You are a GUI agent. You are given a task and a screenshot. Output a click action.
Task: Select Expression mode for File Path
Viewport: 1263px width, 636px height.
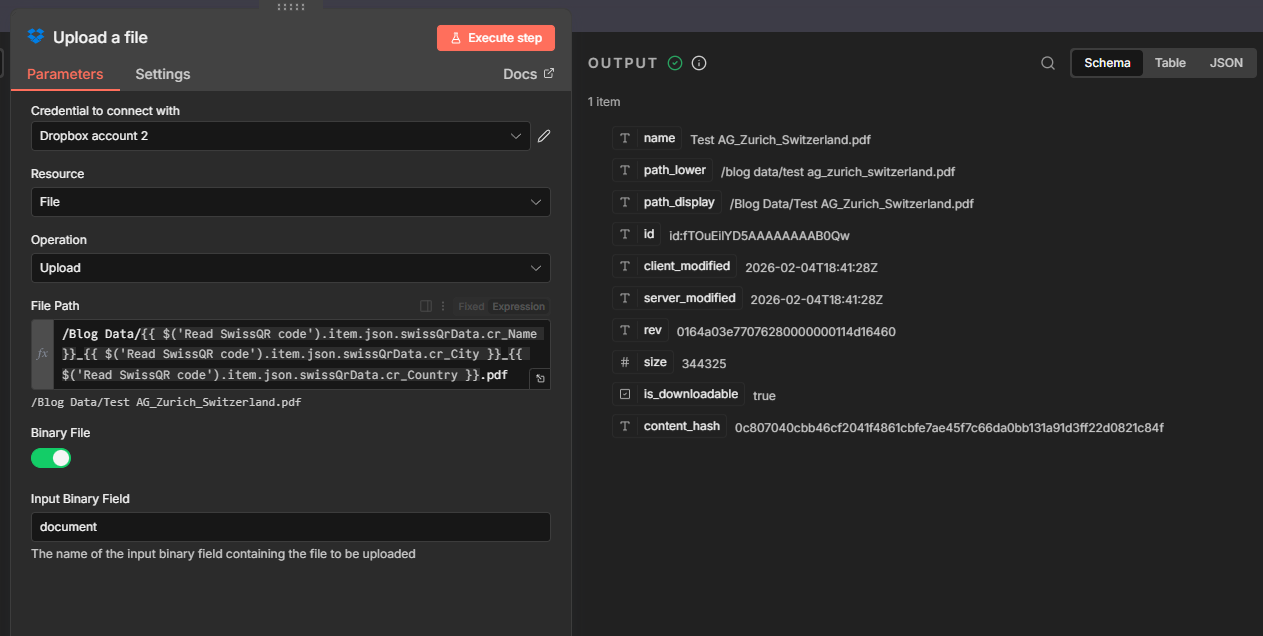tap(518, 306)
